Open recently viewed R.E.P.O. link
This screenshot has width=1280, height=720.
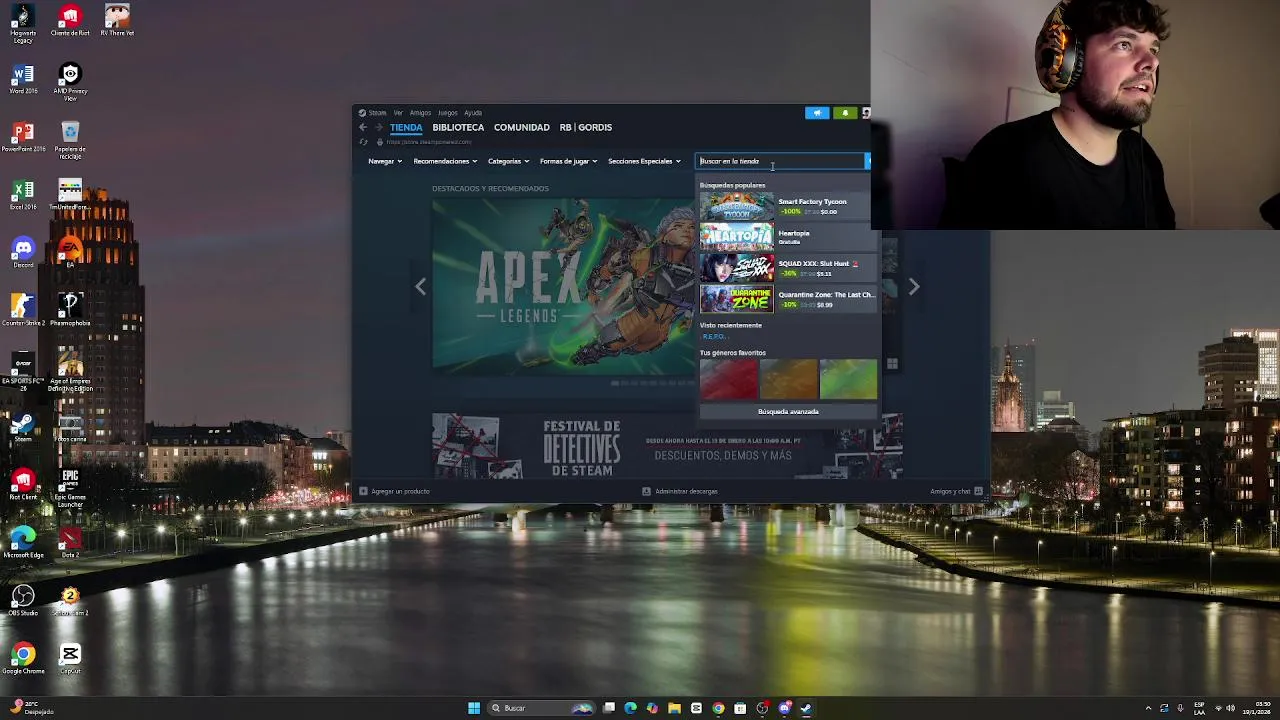(714, 337)
